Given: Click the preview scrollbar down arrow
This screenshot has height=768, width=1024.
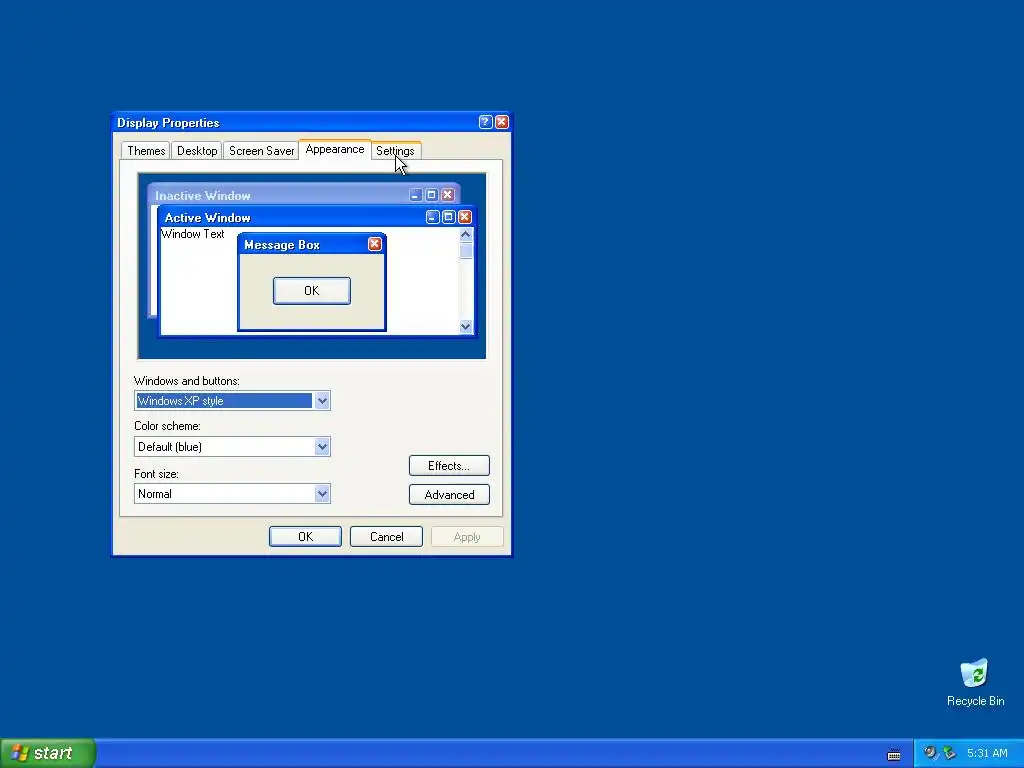Looking at the screenshot, I should tap(466, 327).
